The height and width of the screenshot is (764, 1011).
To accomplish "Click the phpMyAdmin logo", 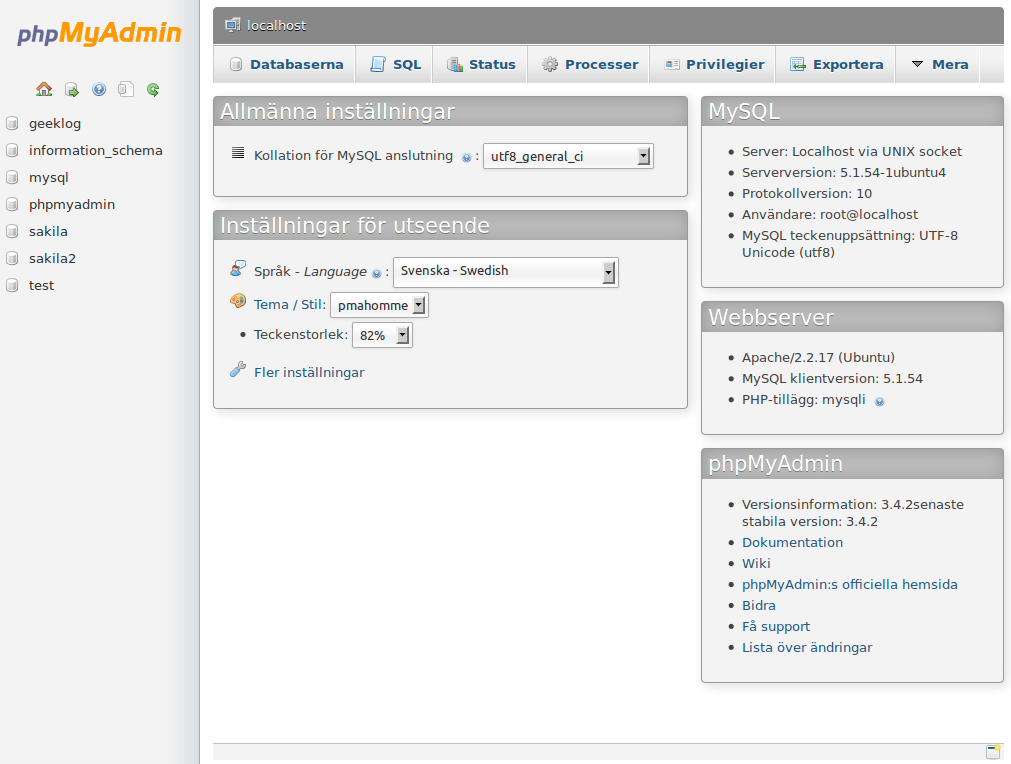I will tap(99, 34).
